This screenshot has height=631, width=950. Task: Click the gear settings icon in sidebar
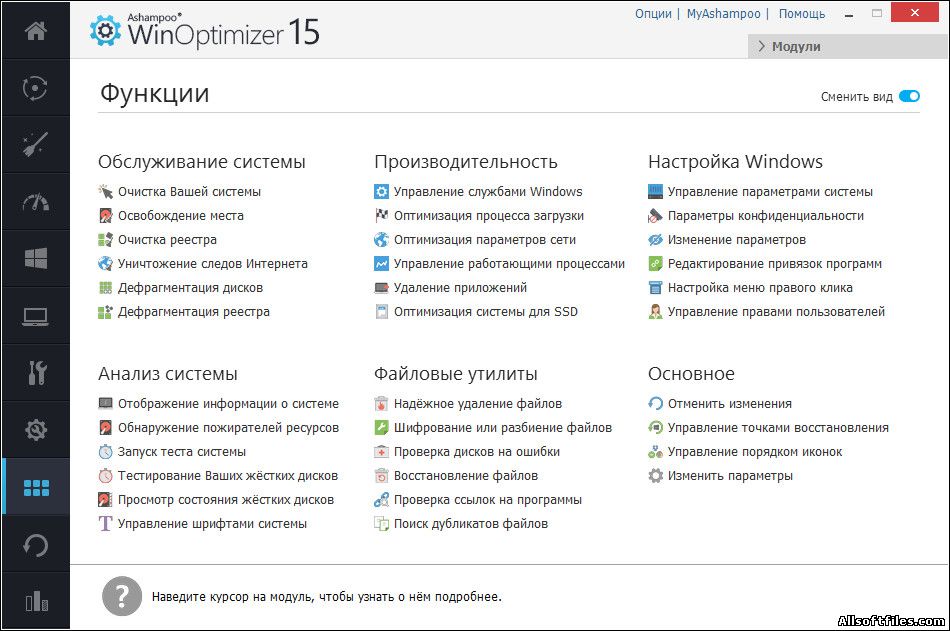point(36,430)
